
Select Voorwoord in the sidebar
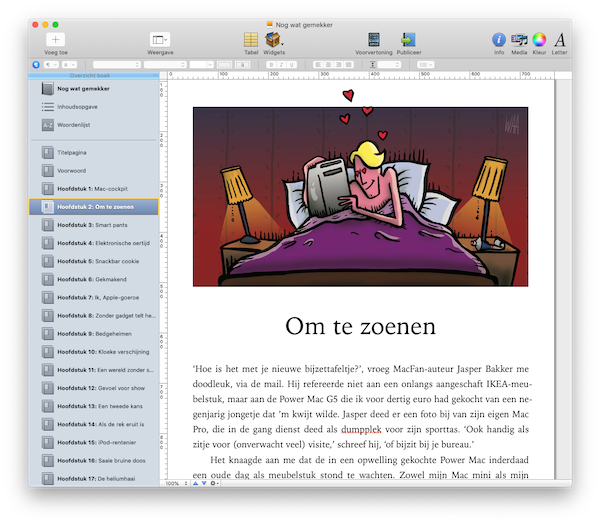[x=93, y=171]
